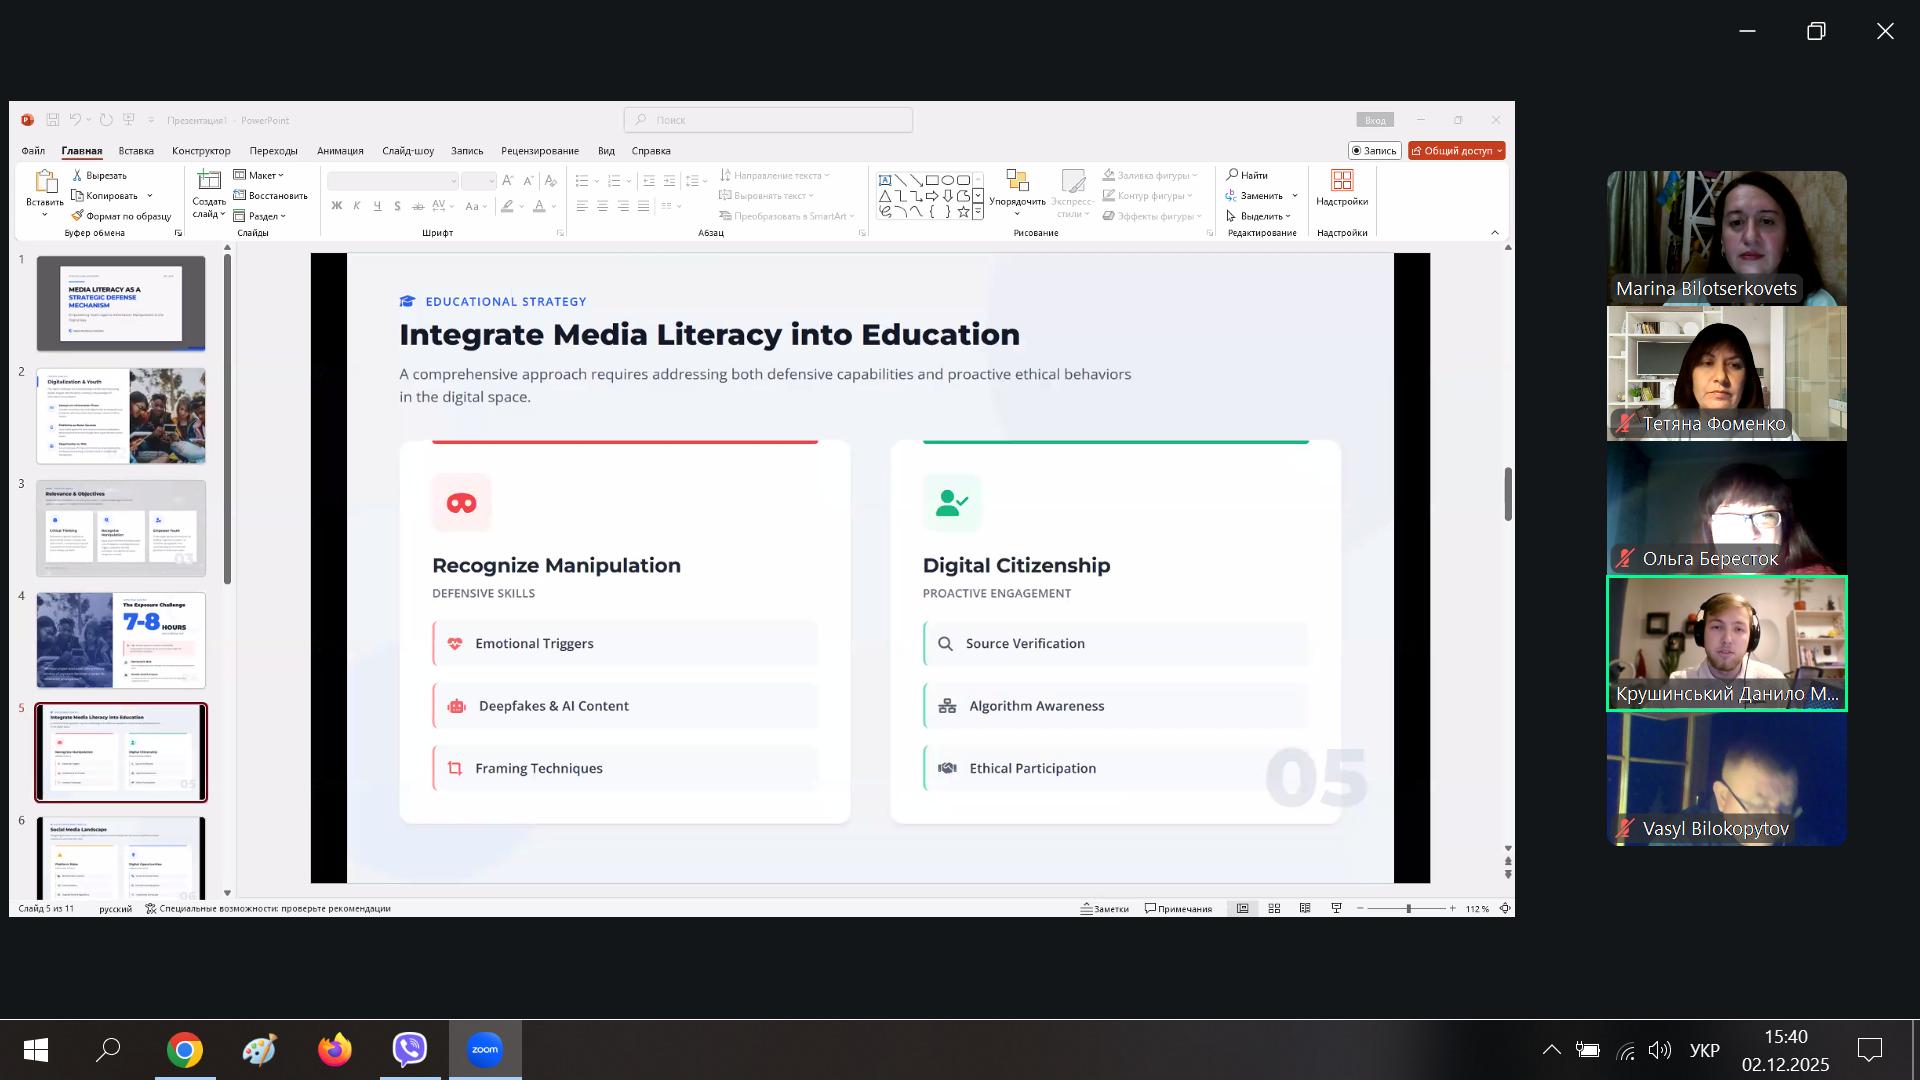This screenshot has width=1920, height=1080.
Task: Click the Format Painter (Формат по образцу) icon
Action: tap(77, 216)
